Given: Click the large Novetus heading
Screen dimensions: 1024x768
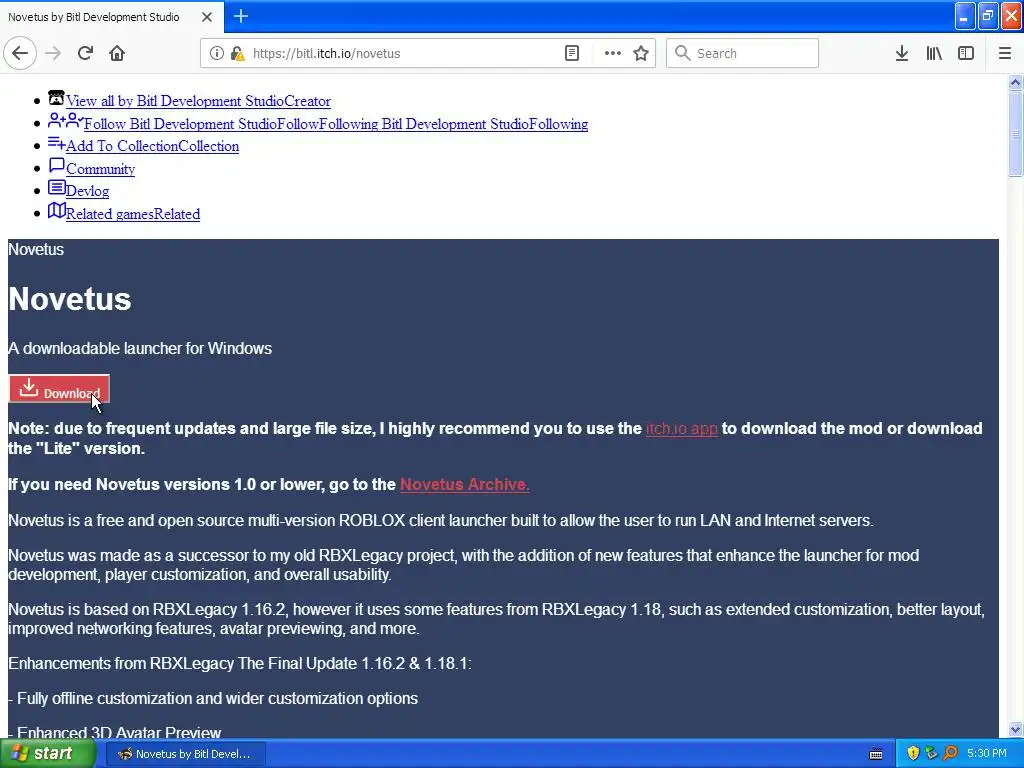Looking at the screenshot, I should point(70,299).
